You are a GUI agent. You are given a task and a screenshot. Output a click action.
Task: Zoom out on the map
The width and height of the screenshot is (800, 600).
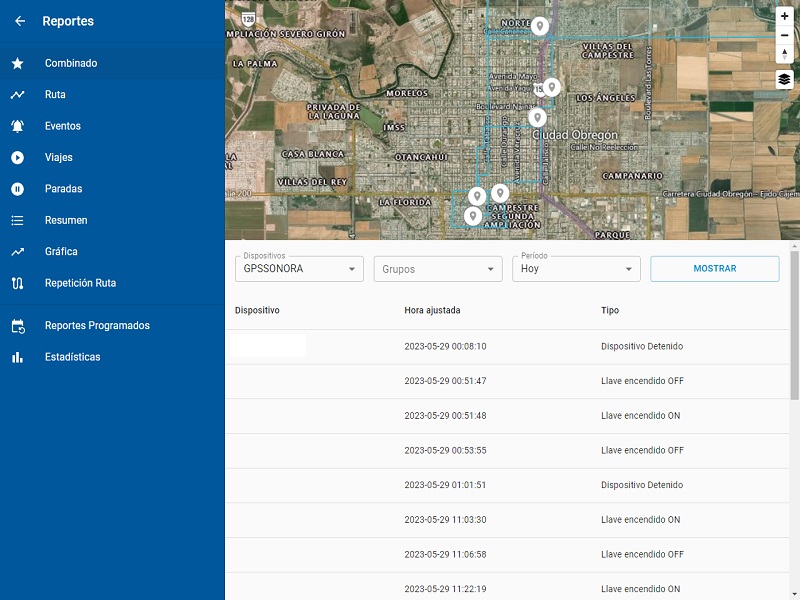(785, 35)
